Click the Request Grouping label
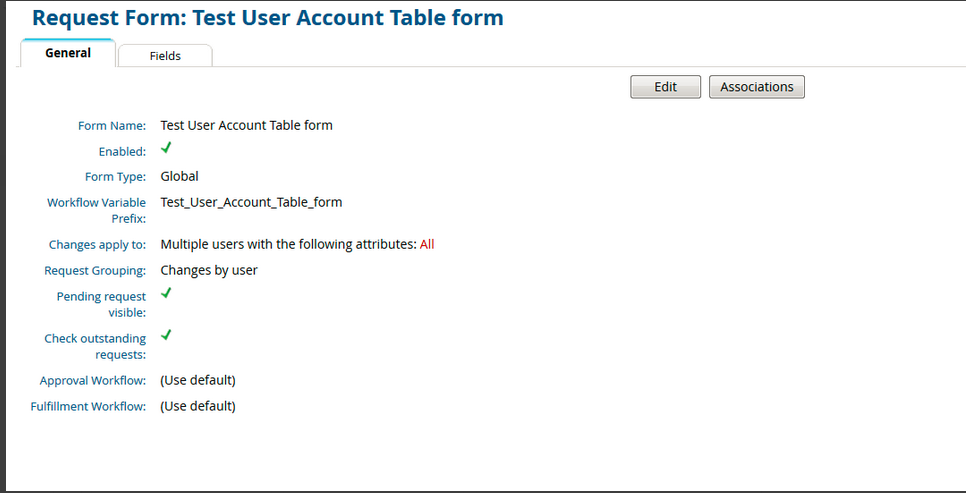Image resolution: width=966 pixels, height=493 pixels. click(95, 271)
